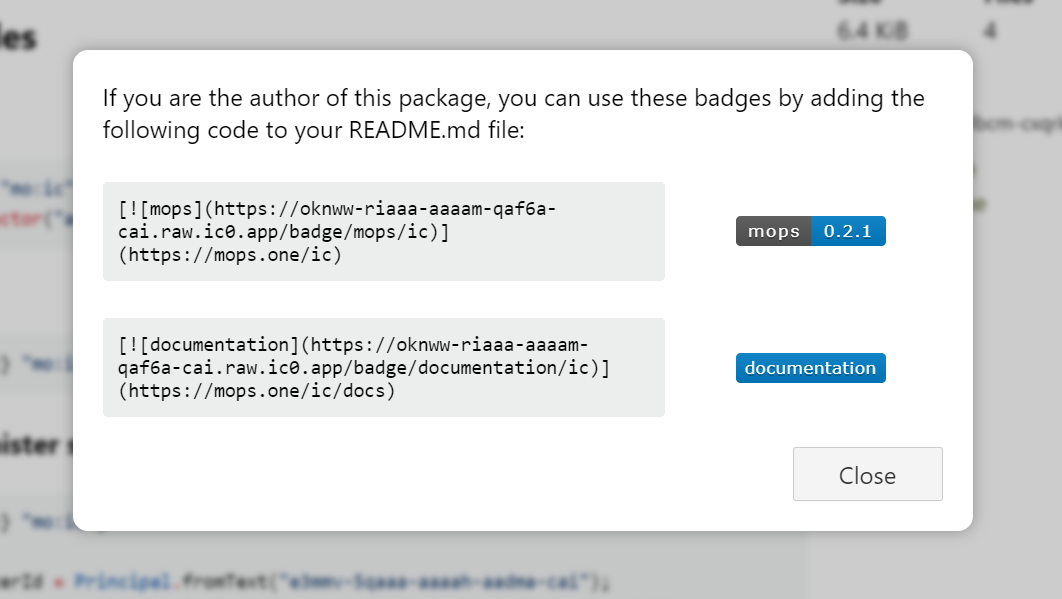Select the mops badge markdown code block
1062x599 pixels.
383,231
